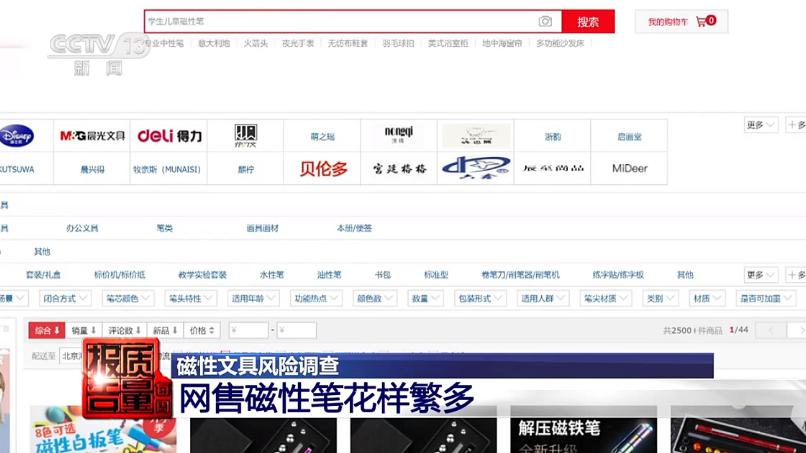Select the deli 得力 brand logo
The height and width of the screenshot is (453, 806).
pyautogui.click(x=169, y=136)
